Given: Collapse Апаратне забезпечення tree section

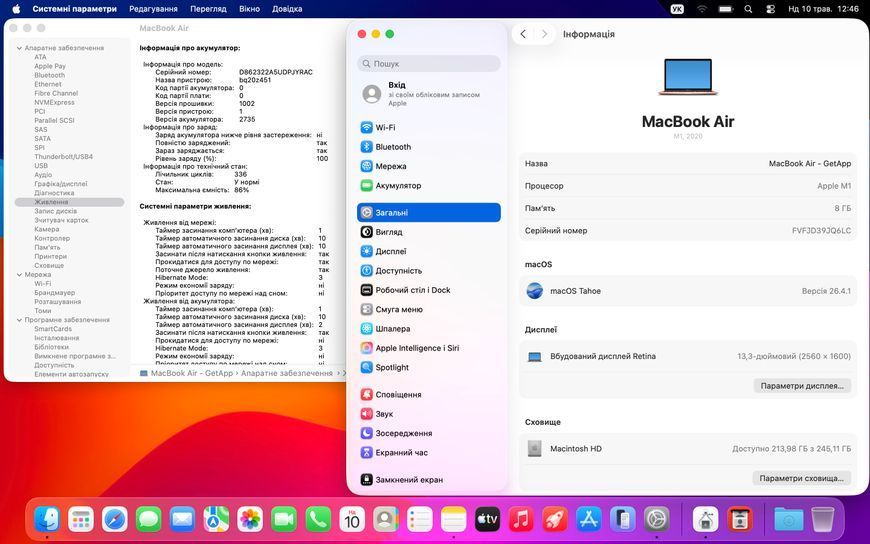Looking at the screenshot, I should [19, 48].
